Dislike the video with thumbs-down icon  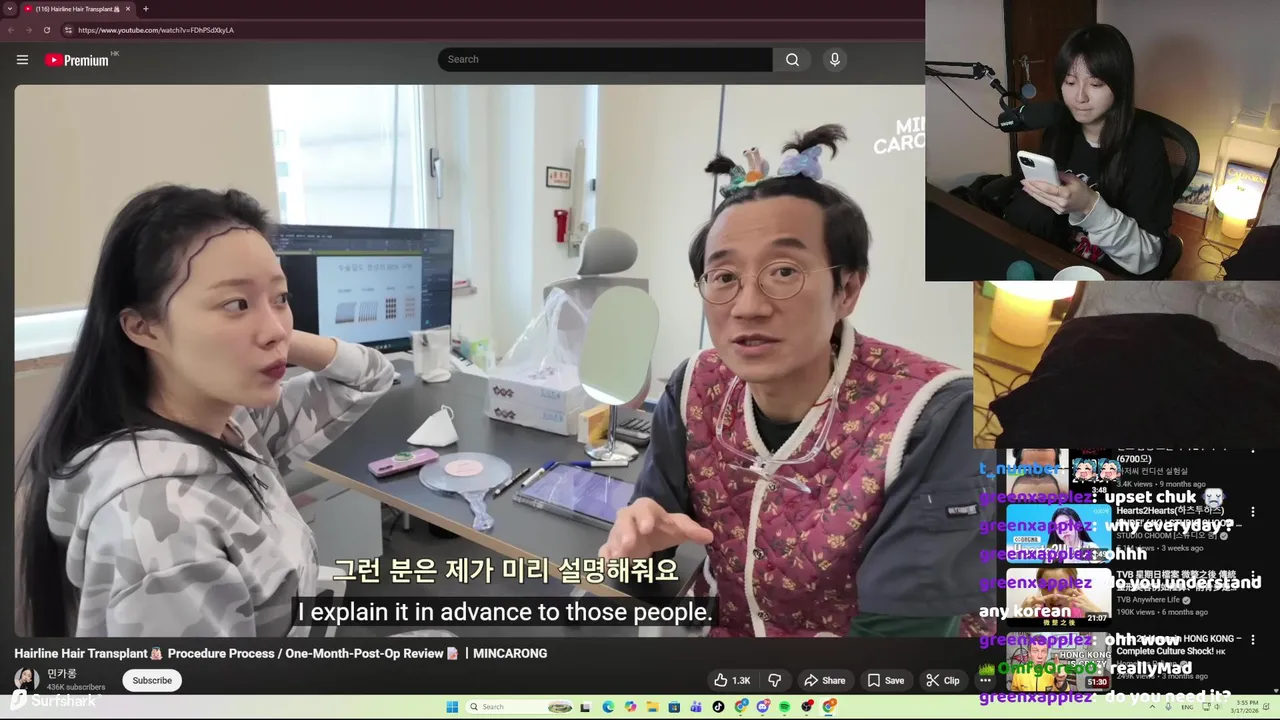[775, 680]
